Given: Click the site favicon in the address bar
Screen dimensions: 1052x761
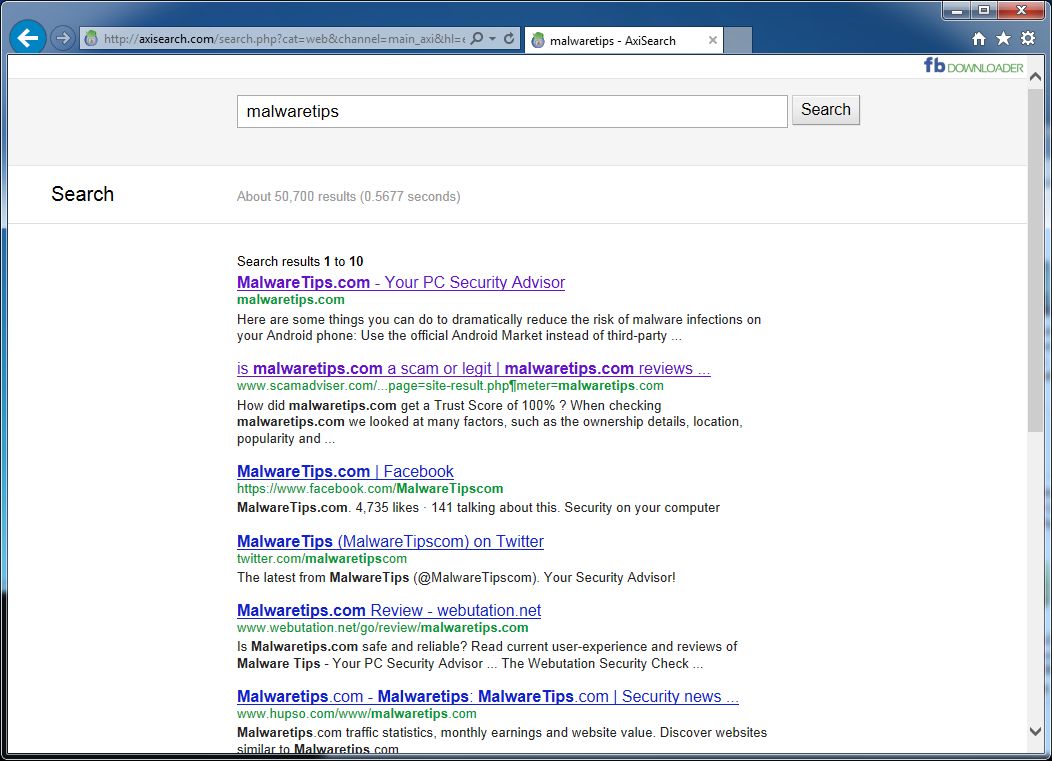Looking at the screenshot, I should tap(91, 38).
